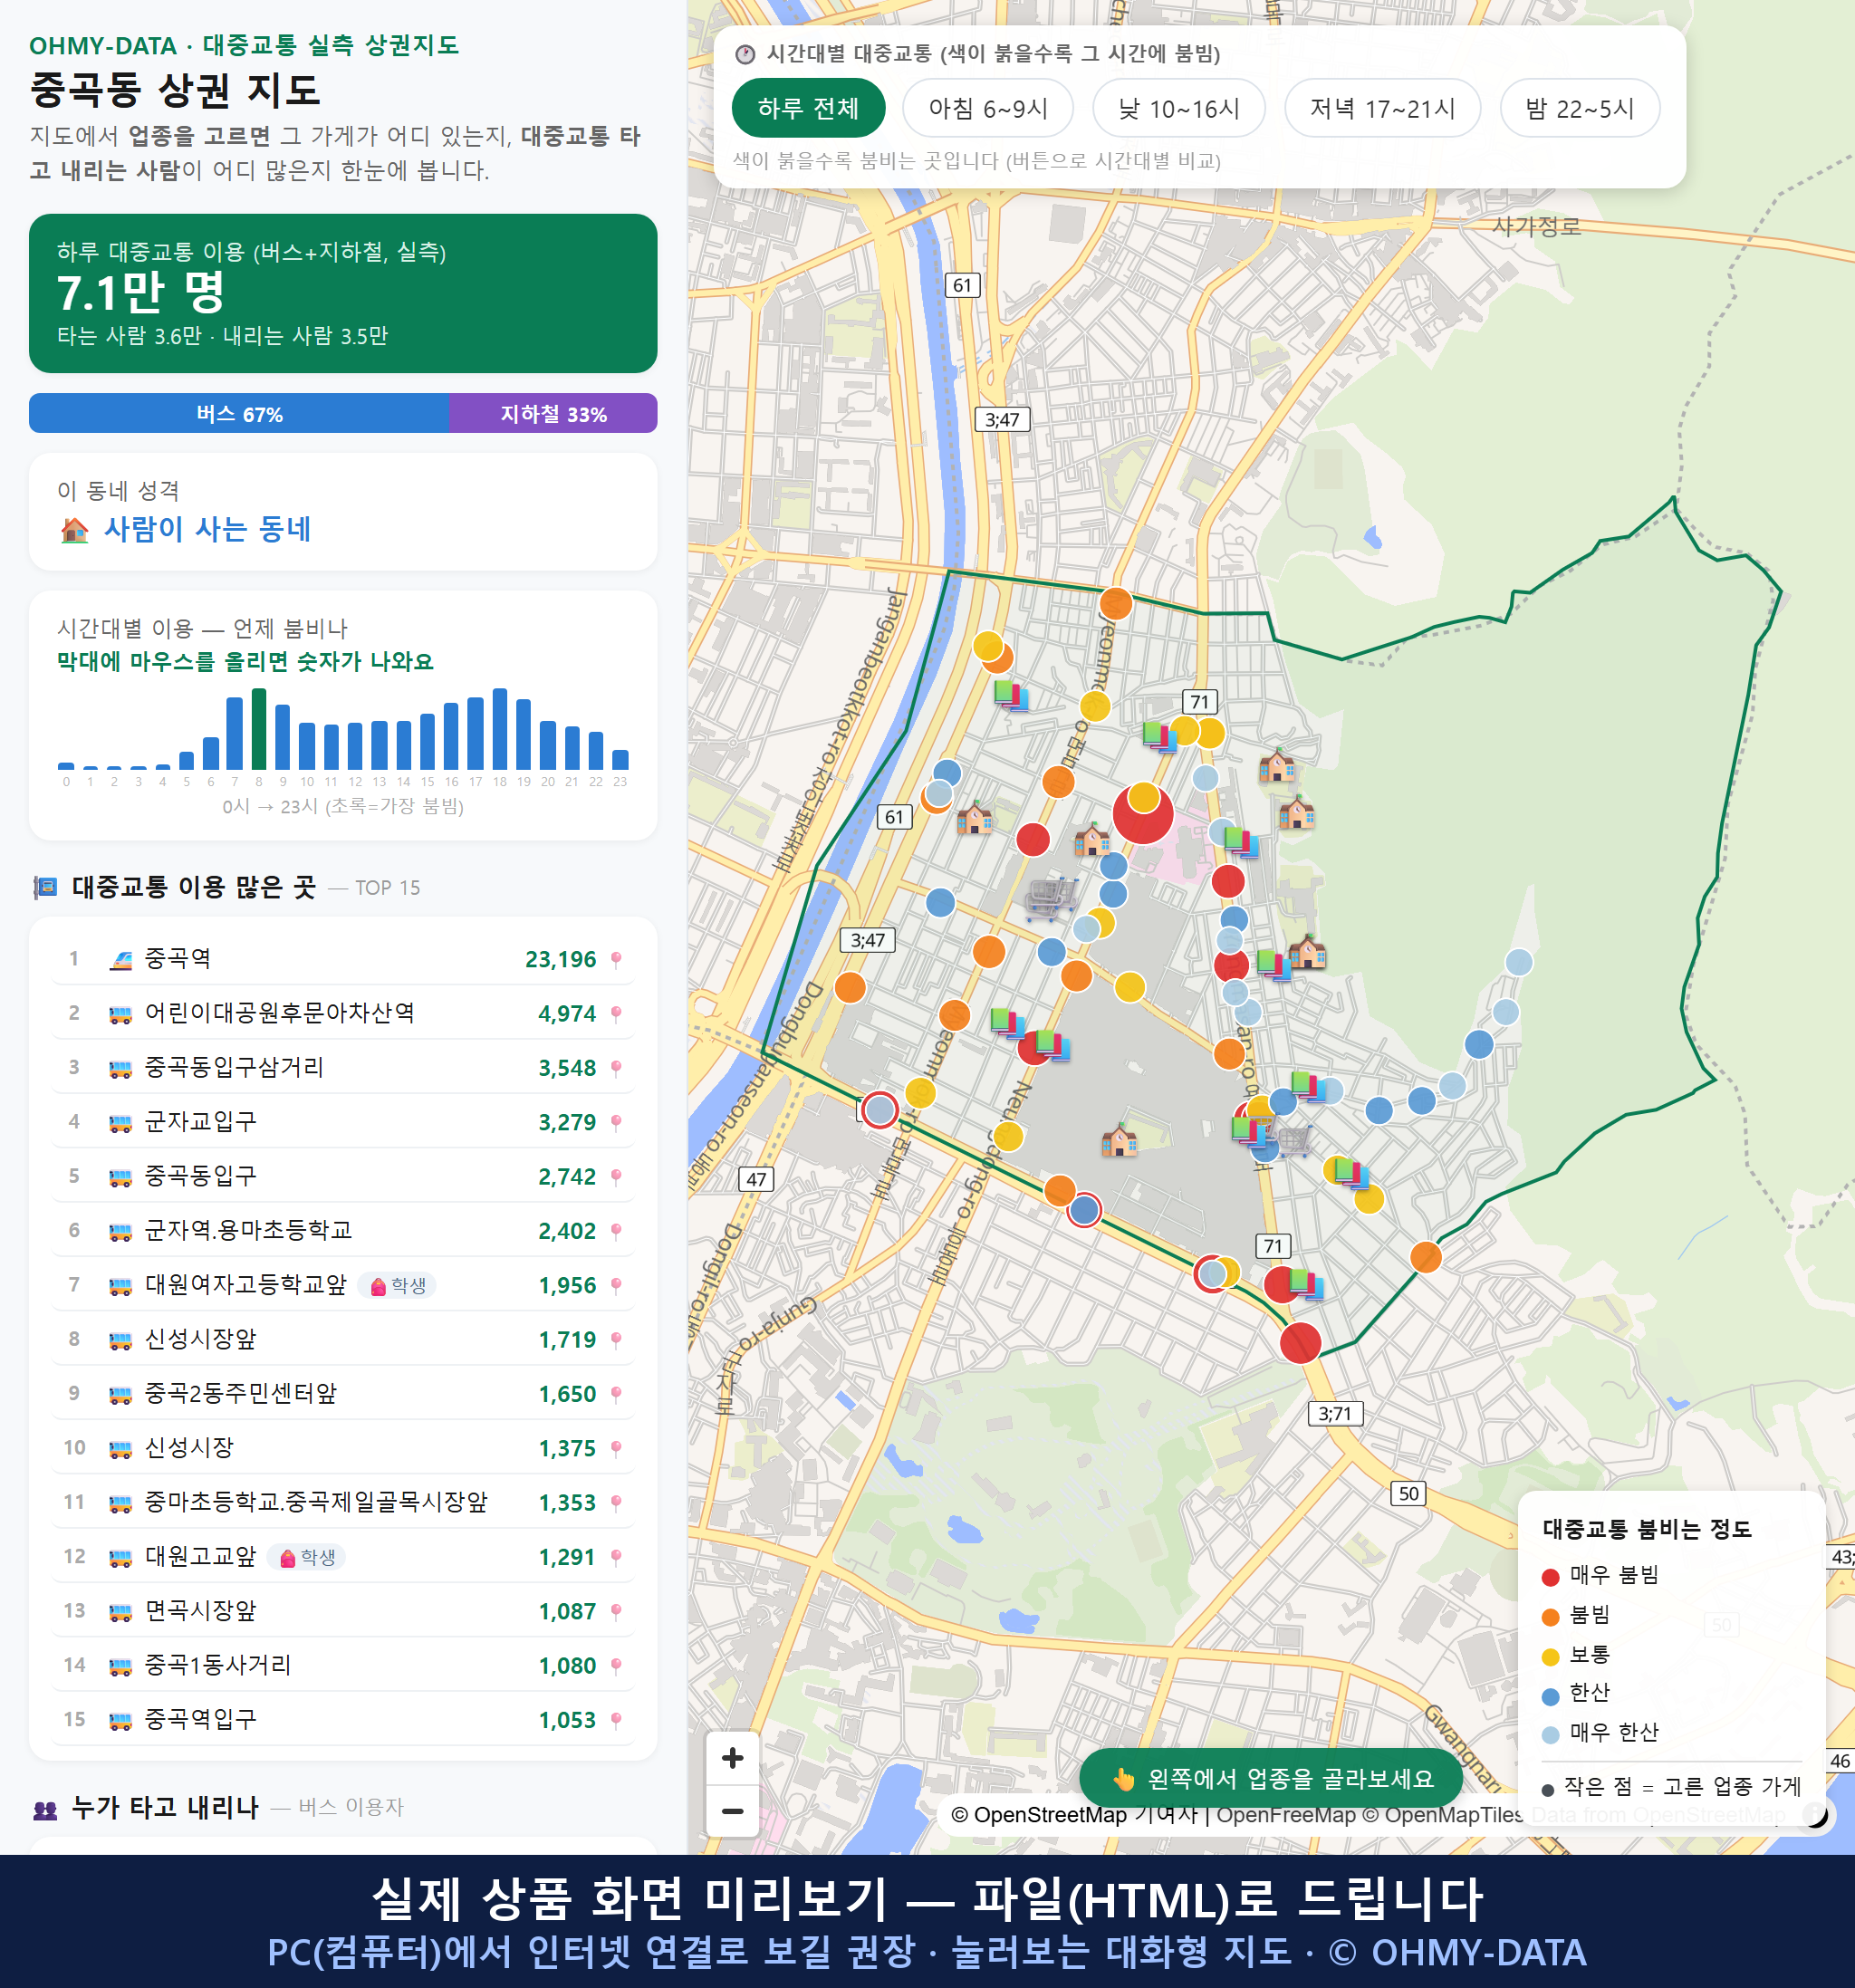Click the pin icon for 중곡역입구 row
The image size is (1855, 1988).
click(x=616, y=1720)
